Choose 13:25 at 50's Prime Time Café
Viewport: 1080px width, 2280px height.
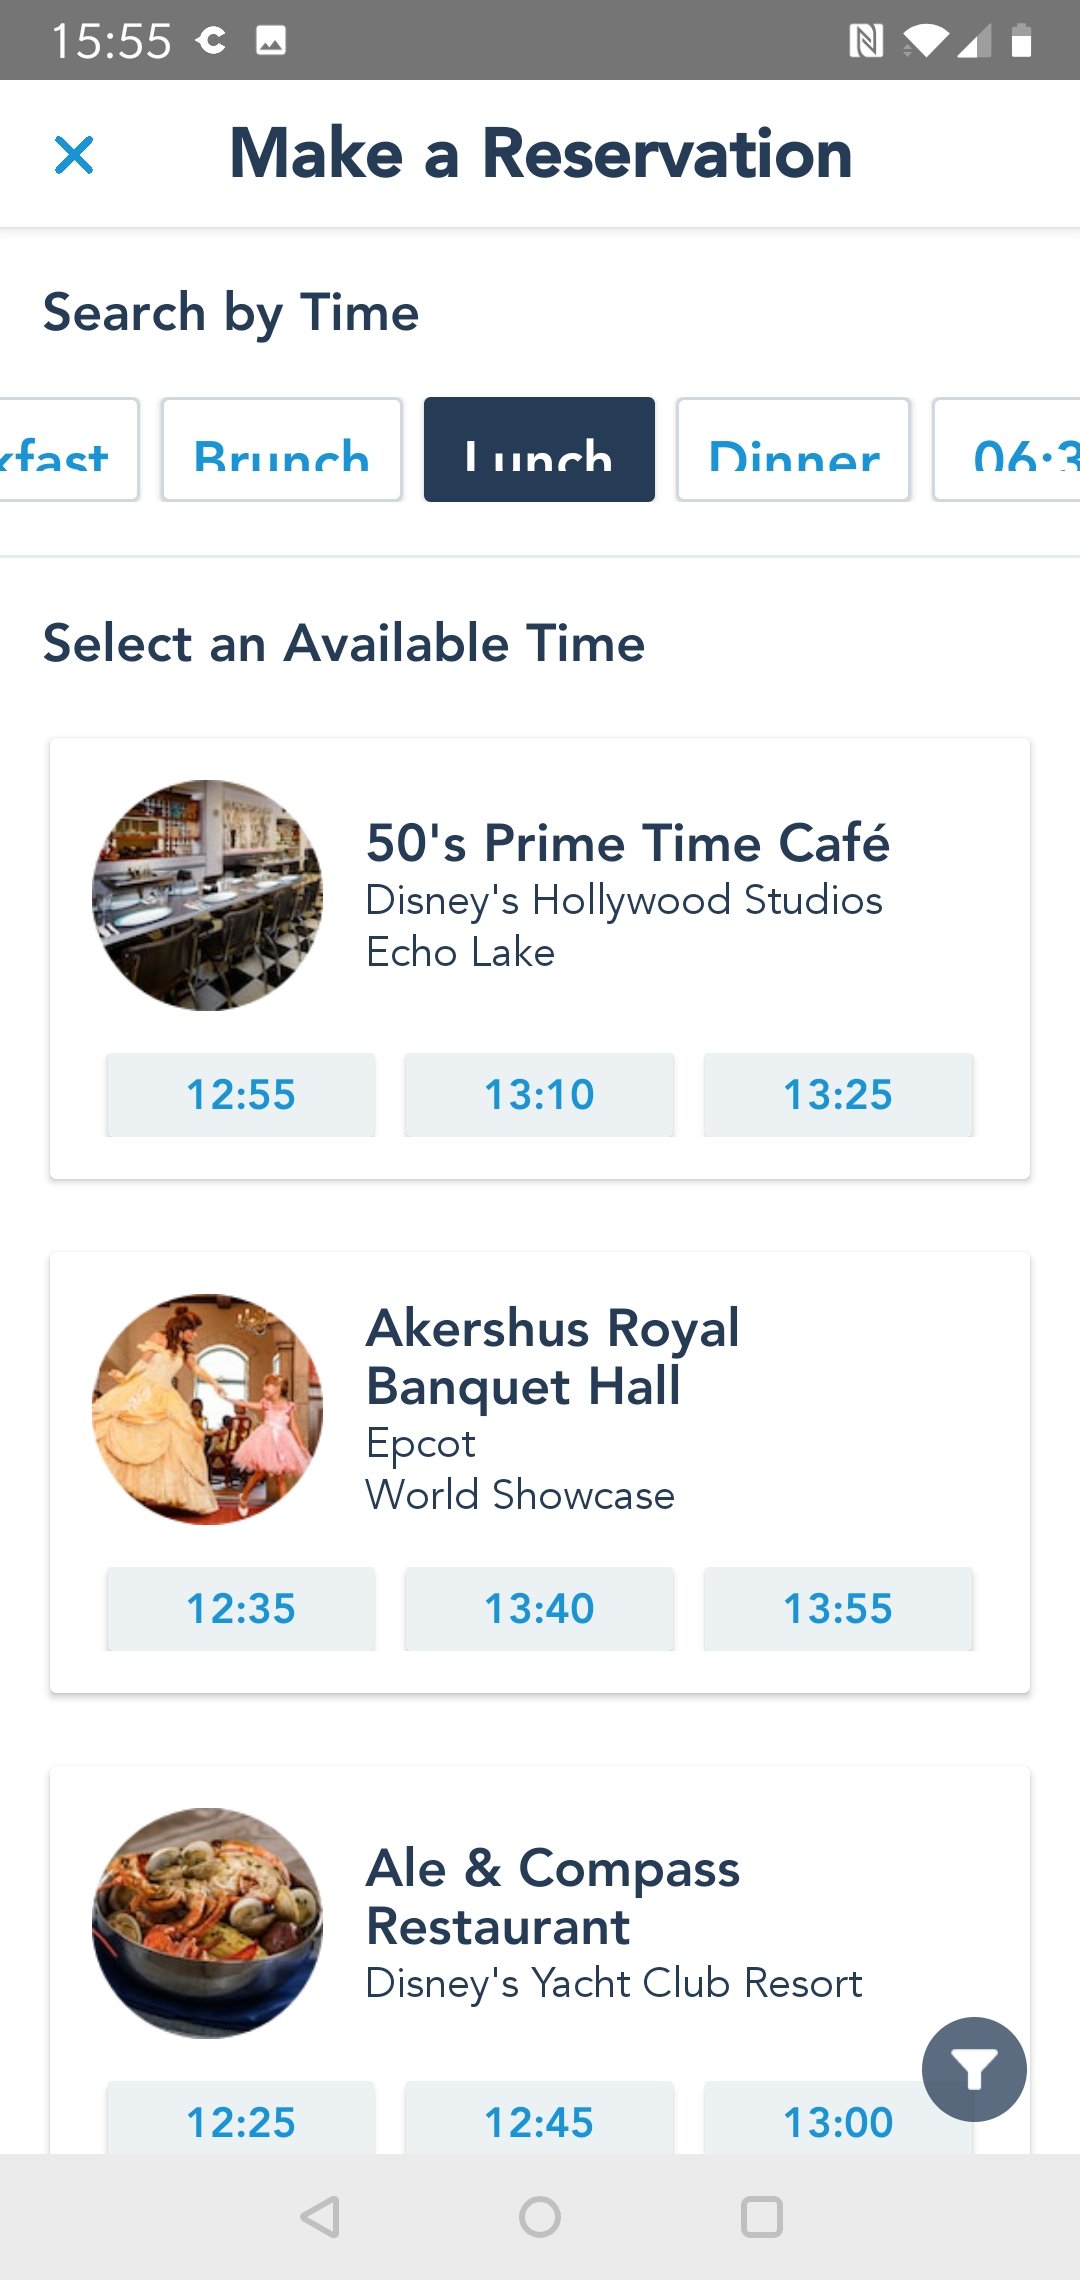pos(838,1095)
